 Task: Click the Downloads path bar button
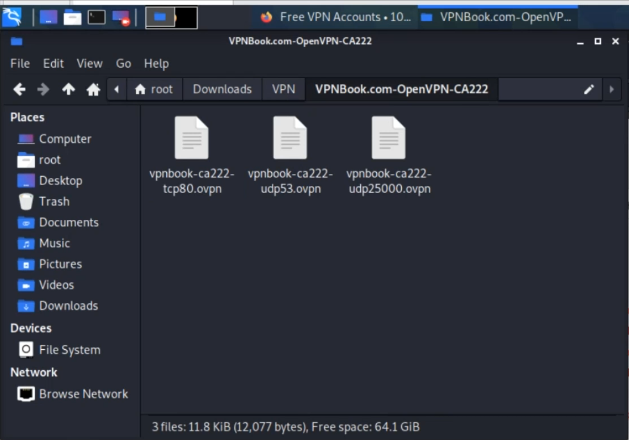(x=222, y=89)
